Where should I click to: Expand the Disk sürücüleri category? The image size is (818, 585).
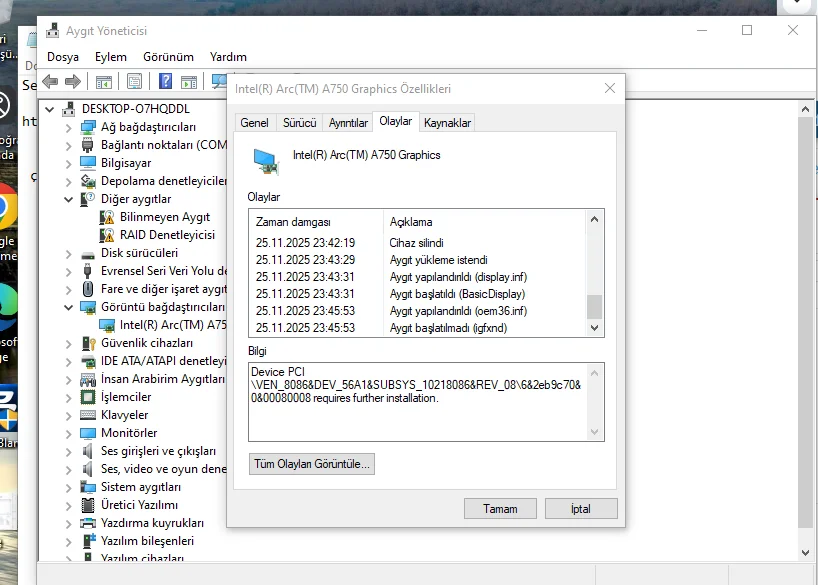click(x=68, y=254)
